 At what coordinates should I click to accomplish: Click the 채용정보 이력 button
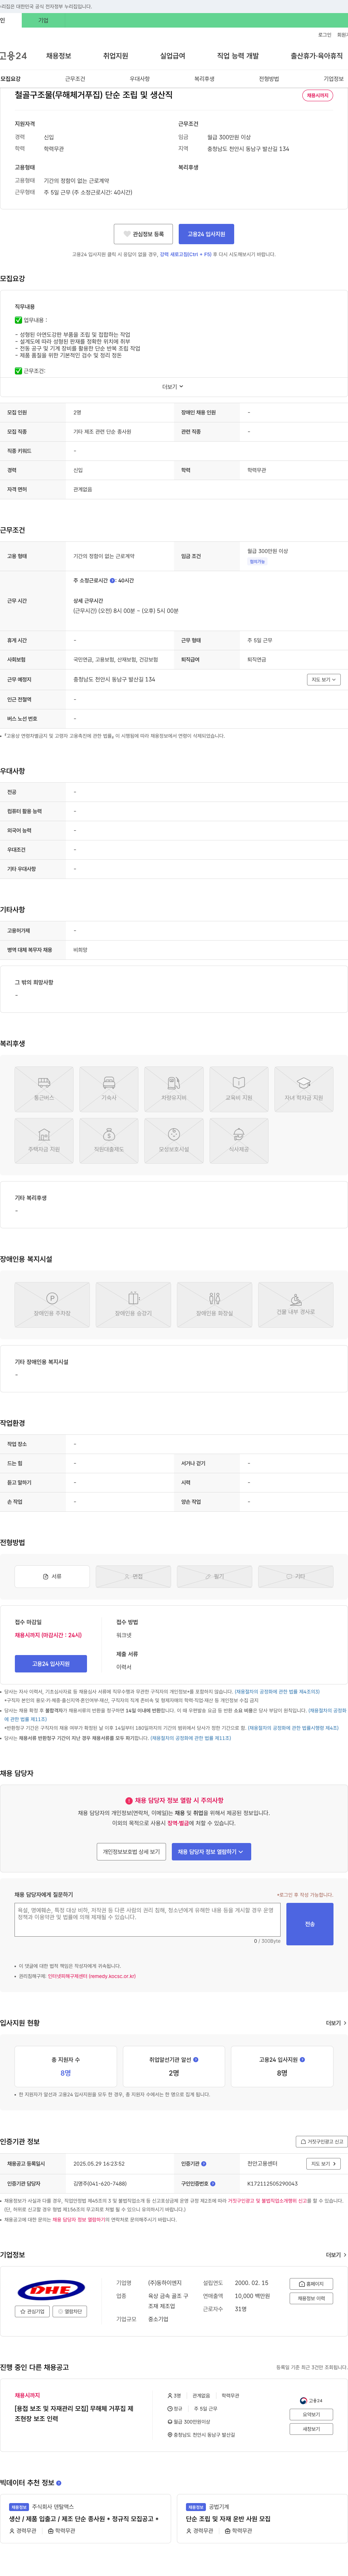[311, 2298]
